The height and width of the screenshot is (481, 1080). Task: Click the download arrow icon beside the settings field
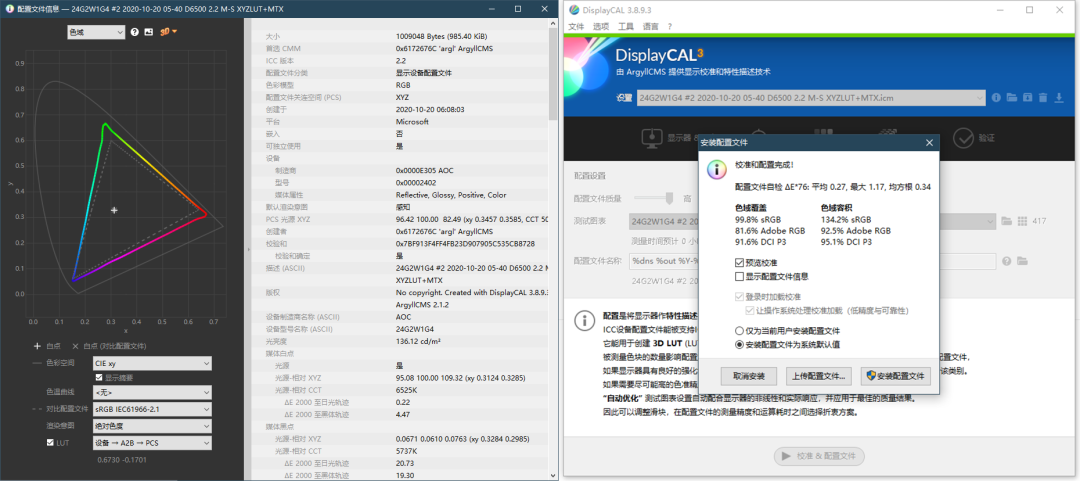click(1059, 98)
